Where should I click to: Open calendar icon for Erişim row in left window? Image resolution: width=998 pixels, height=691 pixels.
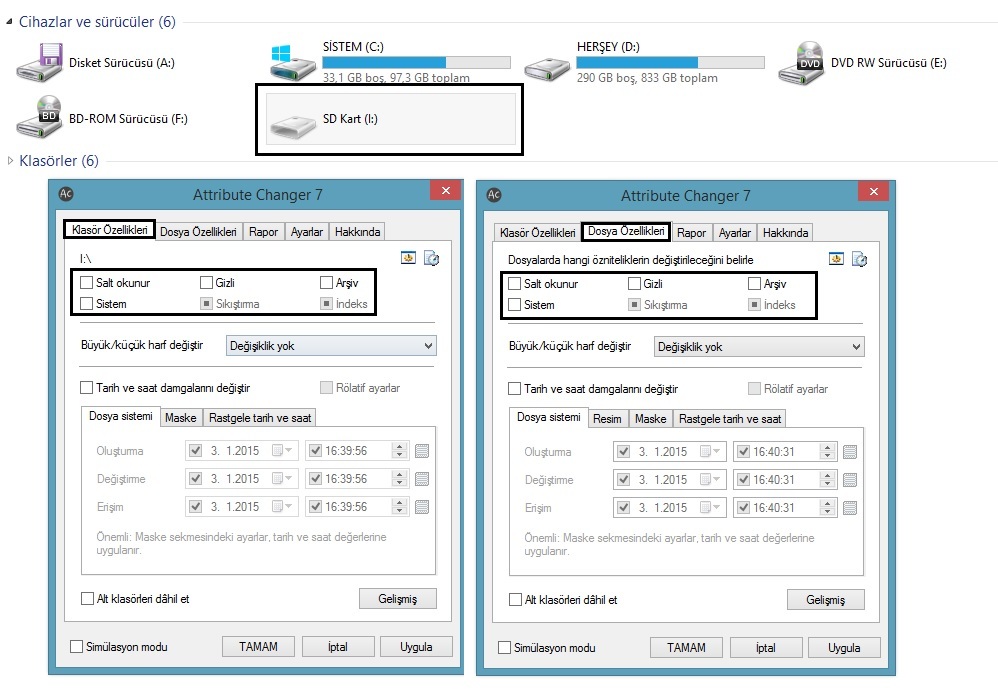click(421, 507)
